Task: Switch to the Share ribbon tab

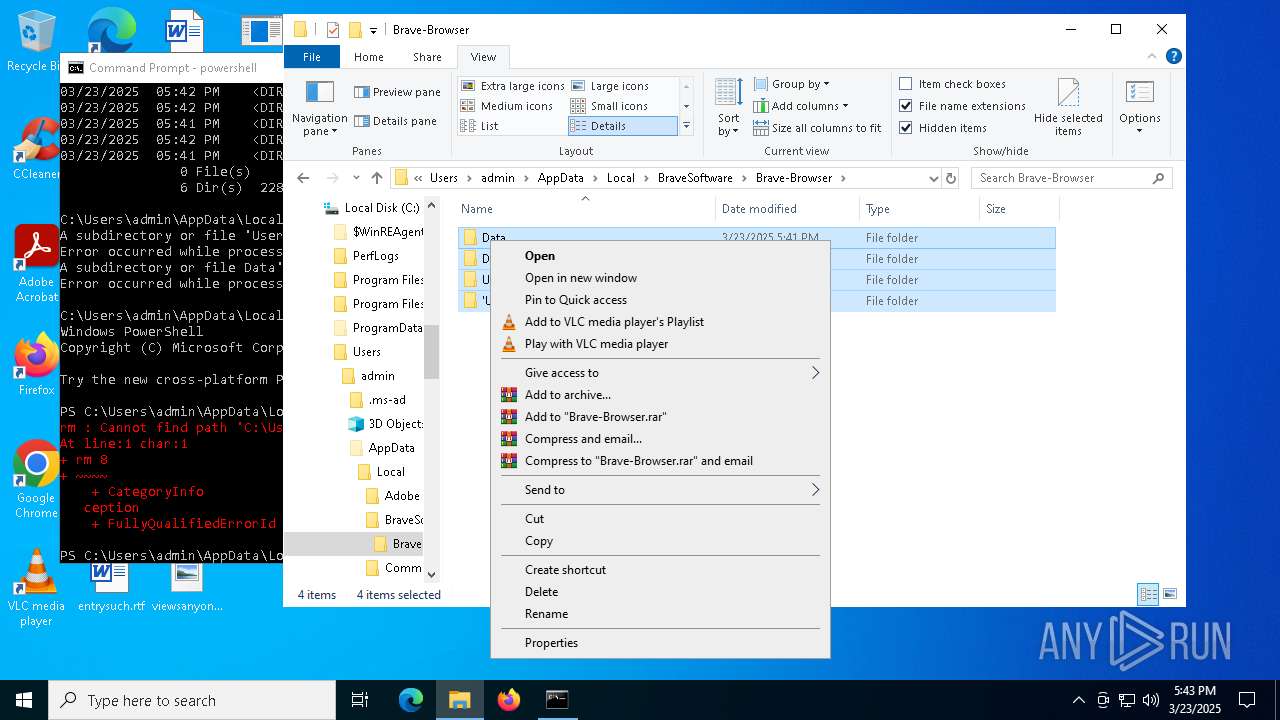Action: [x=427, y=57]
